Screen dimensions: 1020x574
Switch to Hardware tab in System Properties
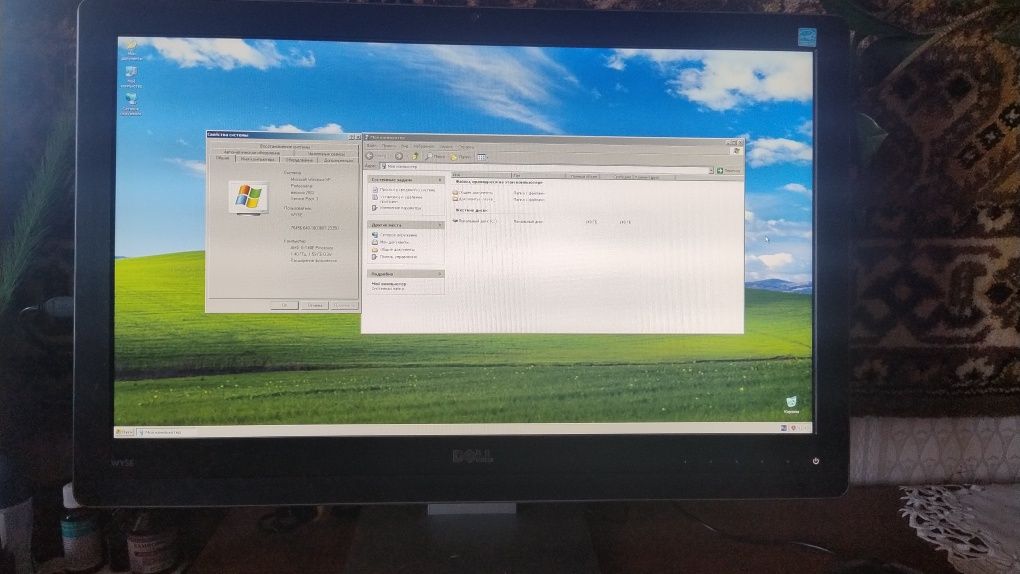(x=299, y=159)
